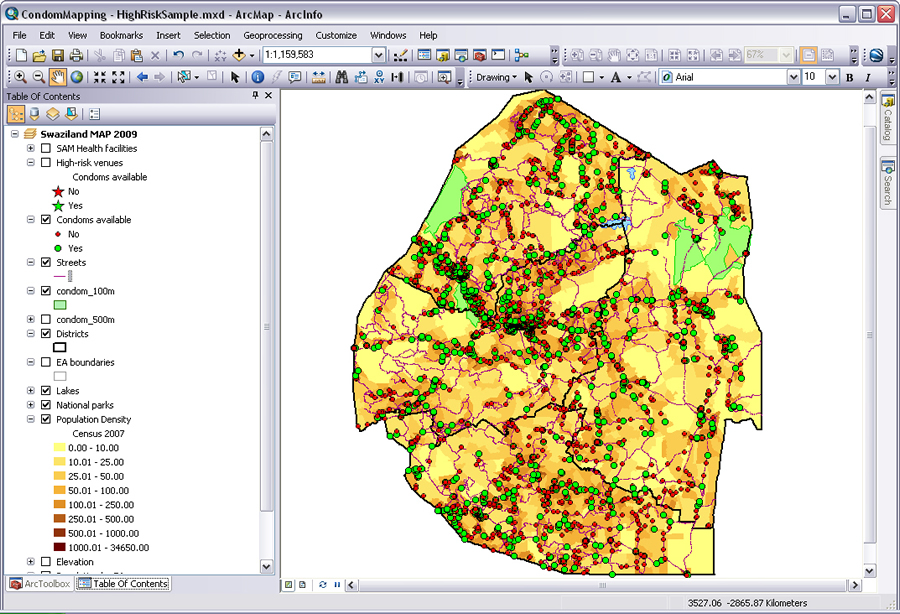Screen dimensions: 900x614
Task: Click the Measure ruler tool
Action: pos(319,77)
